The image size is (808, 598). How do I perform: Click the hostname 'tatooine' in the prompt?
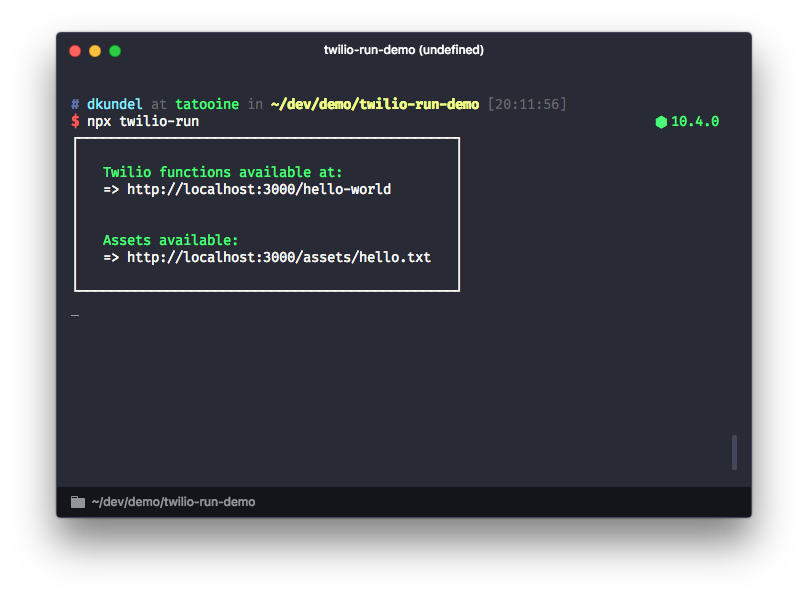207,104
